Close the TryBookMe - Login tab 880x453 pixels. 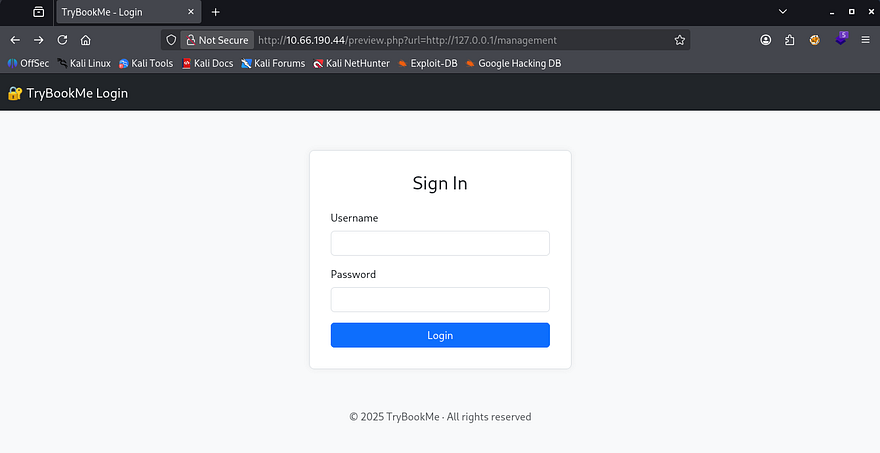(192, 12)
